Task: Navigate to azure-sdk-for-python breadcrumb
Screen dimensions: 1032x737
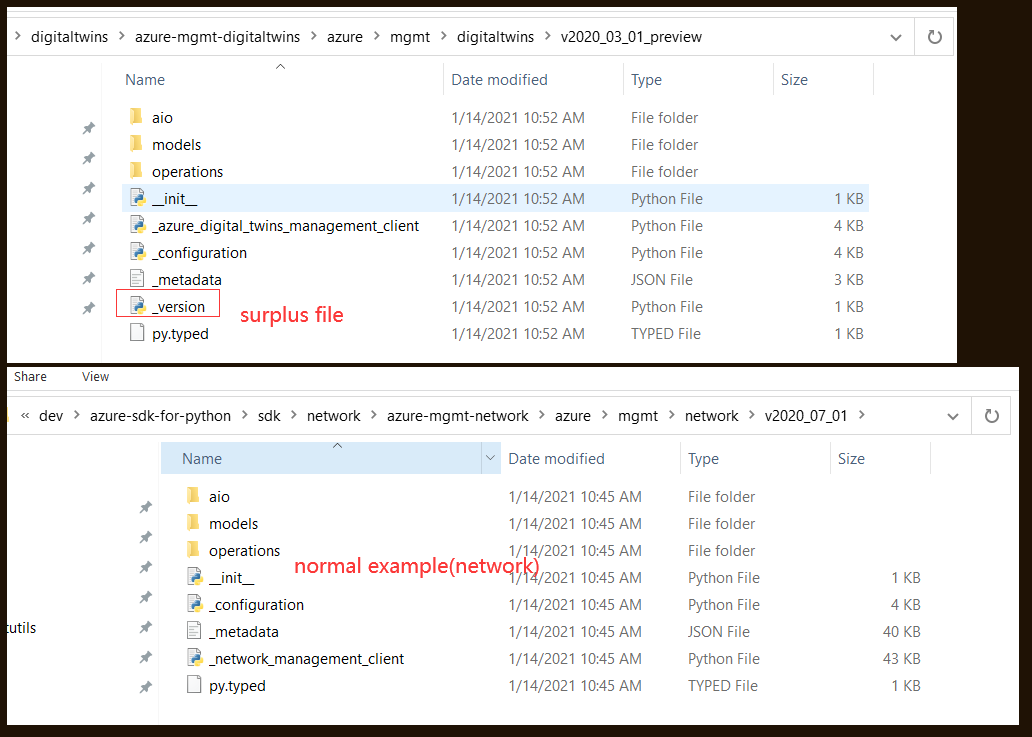Action: [161, 416]
